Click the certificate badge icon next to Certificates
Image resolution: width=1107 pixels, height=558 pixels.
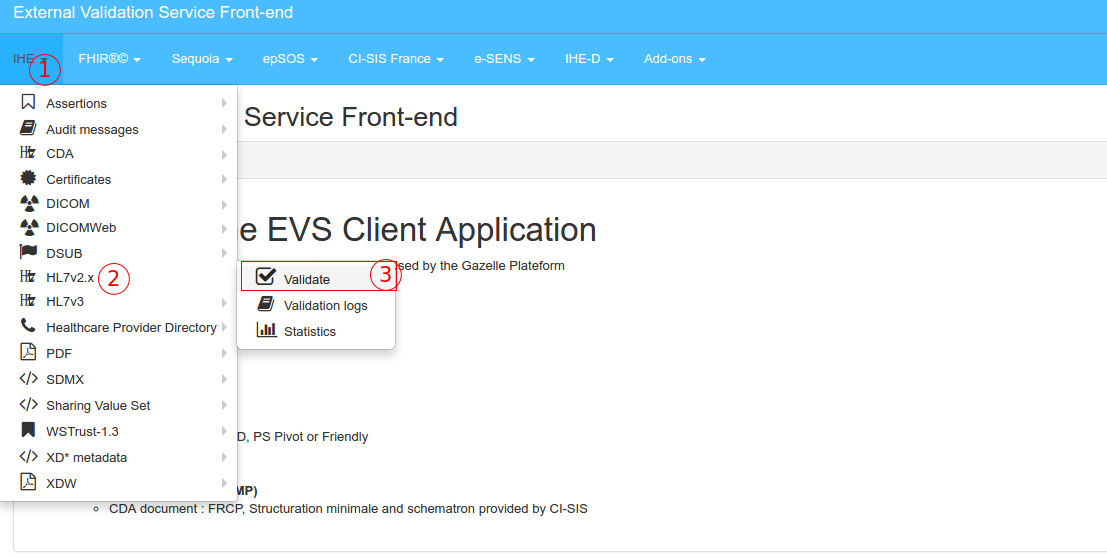tap(28, 179)
